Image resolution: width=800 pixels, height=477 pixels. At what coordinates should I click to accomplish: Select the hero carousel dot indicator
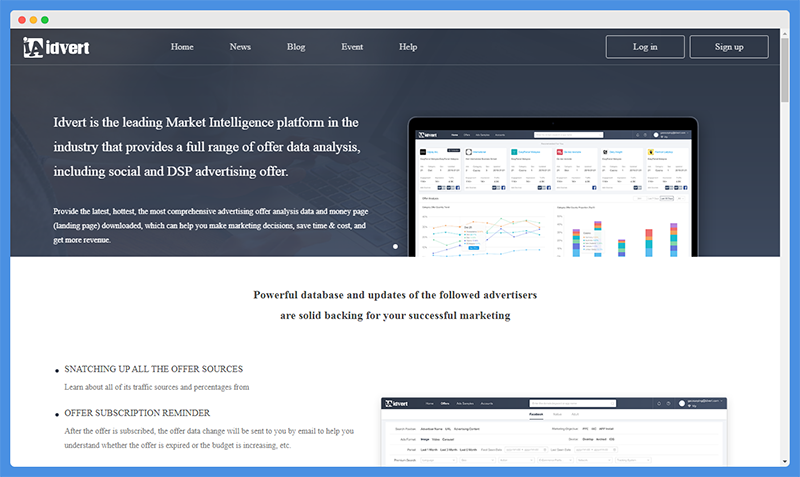(395, 246)
